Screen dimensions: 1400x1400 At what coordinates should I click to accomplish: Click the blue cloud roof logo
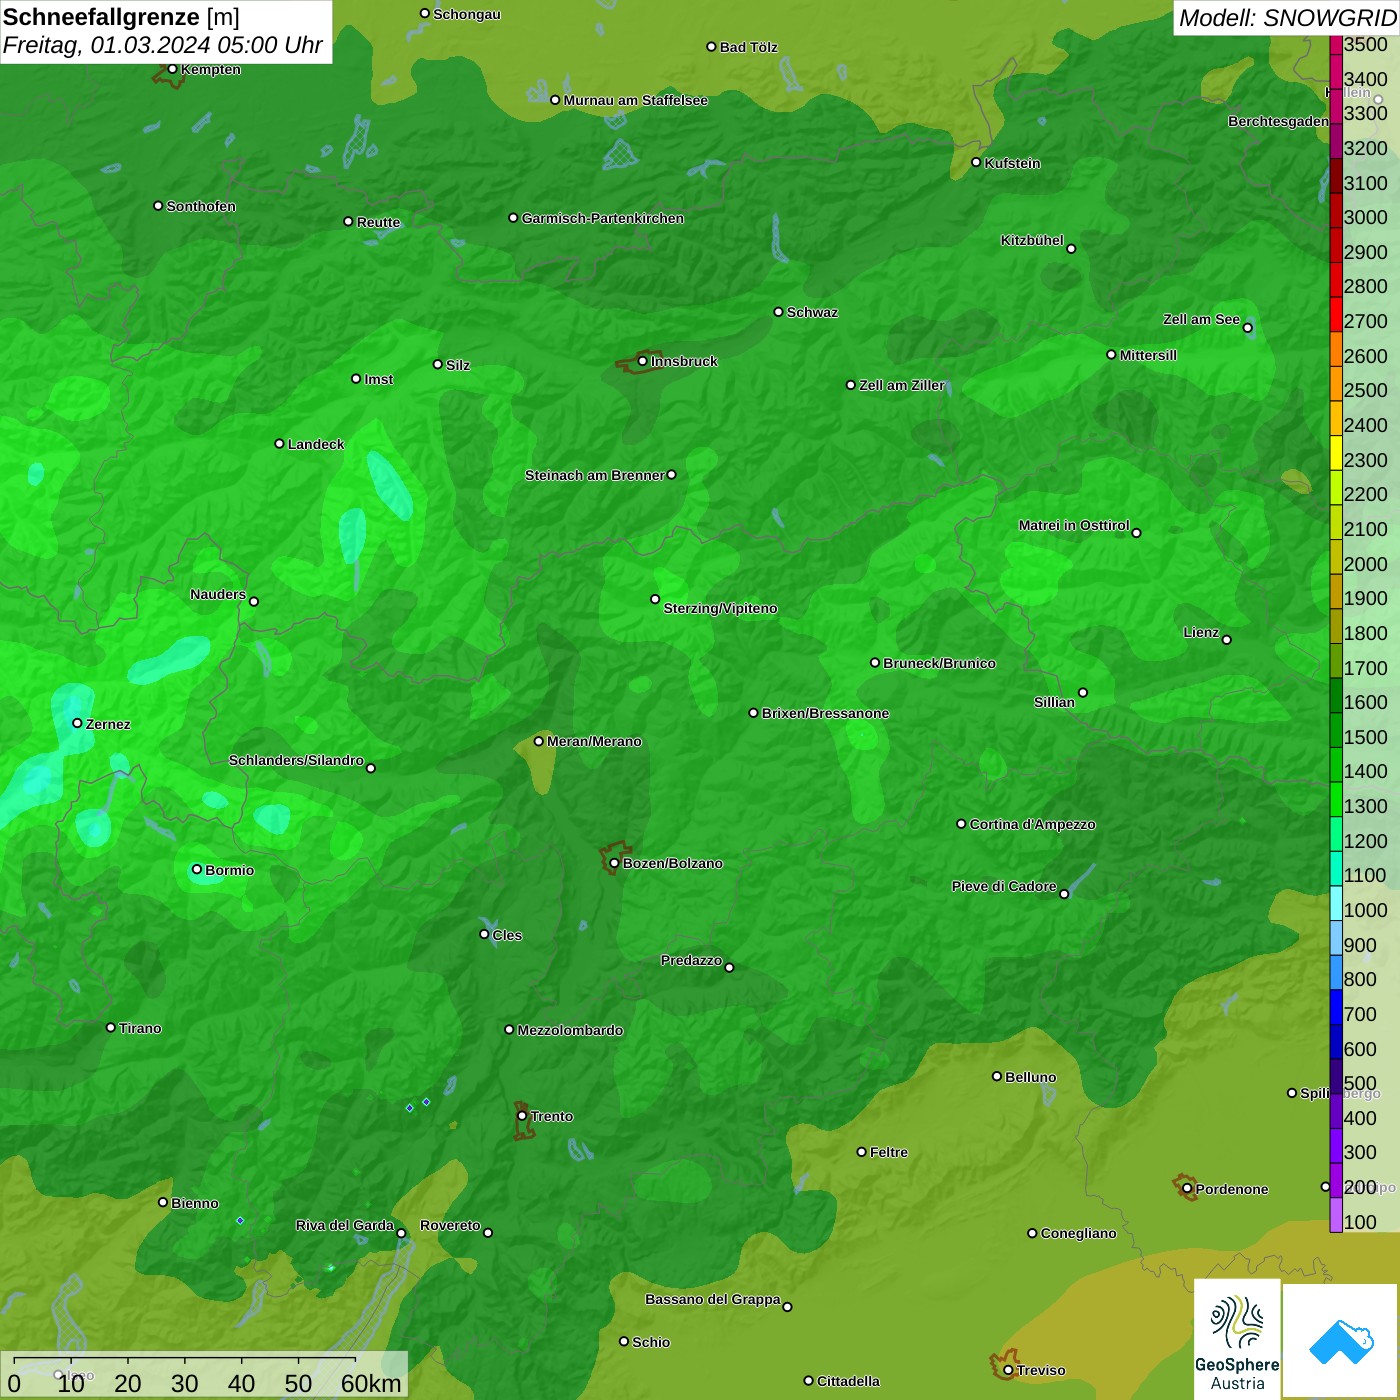click(1341, 1341)
